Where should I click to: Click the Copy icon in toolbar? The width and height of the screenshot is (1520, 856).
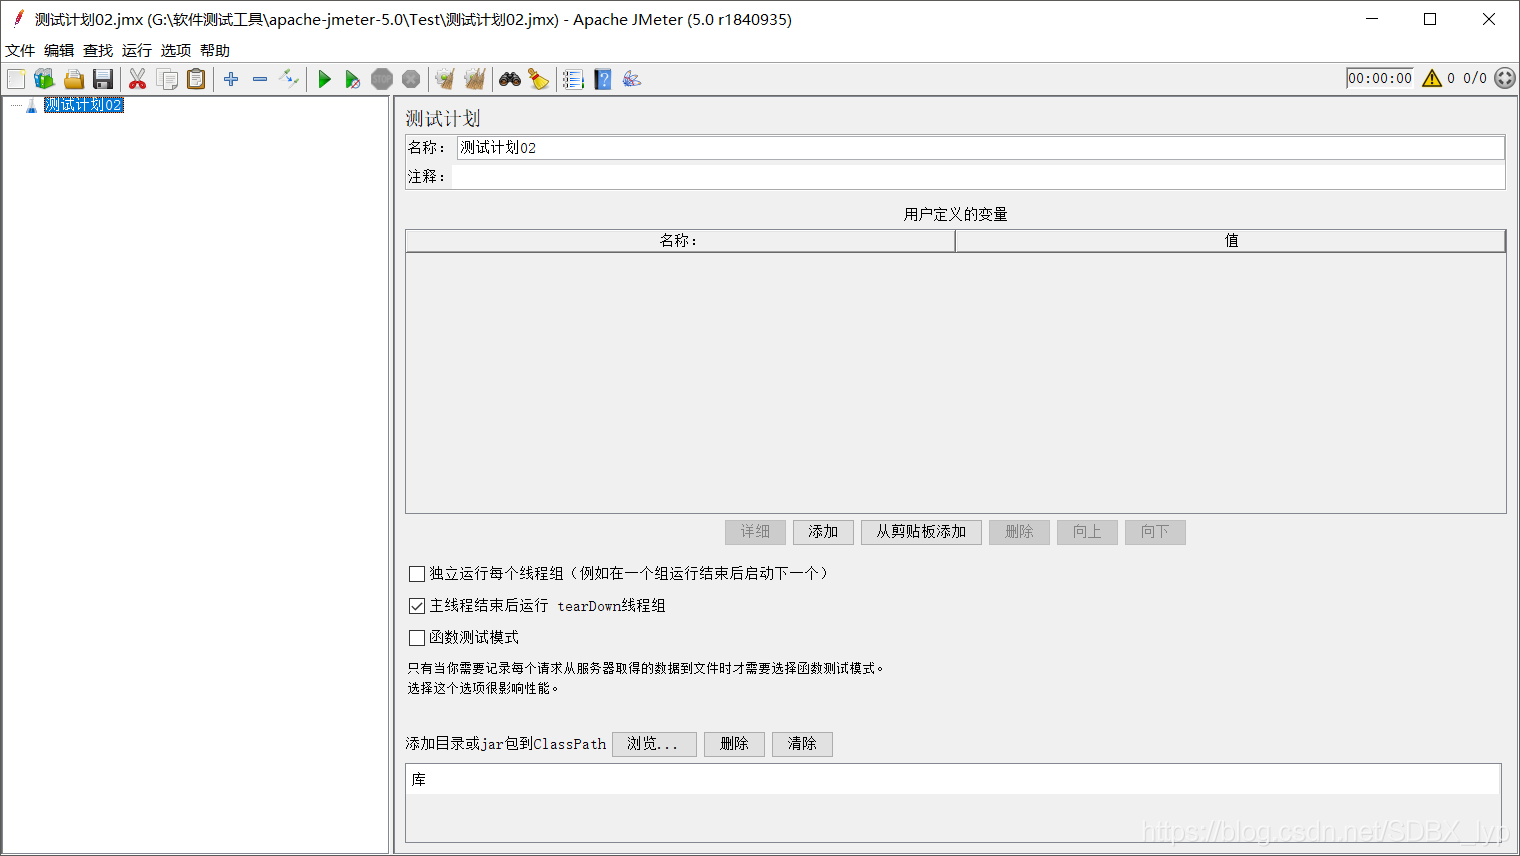tap(167, 79)
